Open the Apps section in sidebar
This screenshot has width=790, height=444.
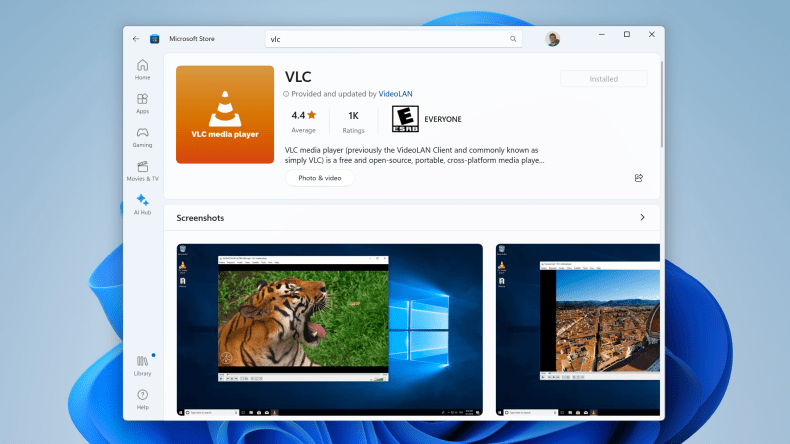(143, 103)
